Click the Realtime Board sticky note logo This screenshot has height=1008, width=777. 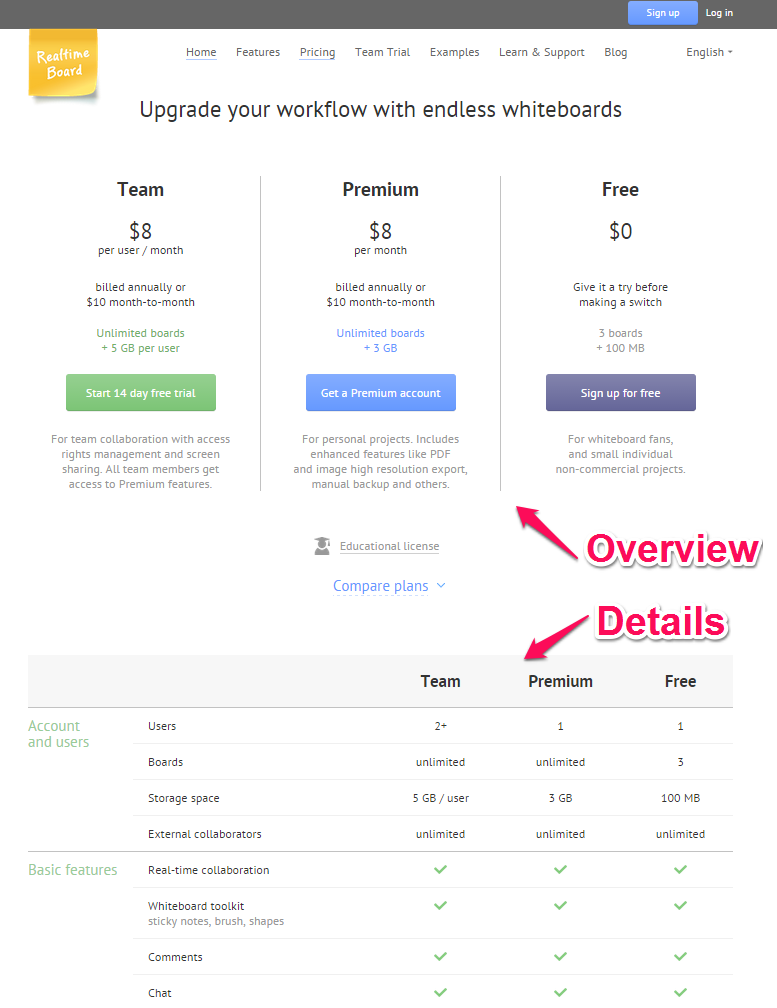coord(63,63)
